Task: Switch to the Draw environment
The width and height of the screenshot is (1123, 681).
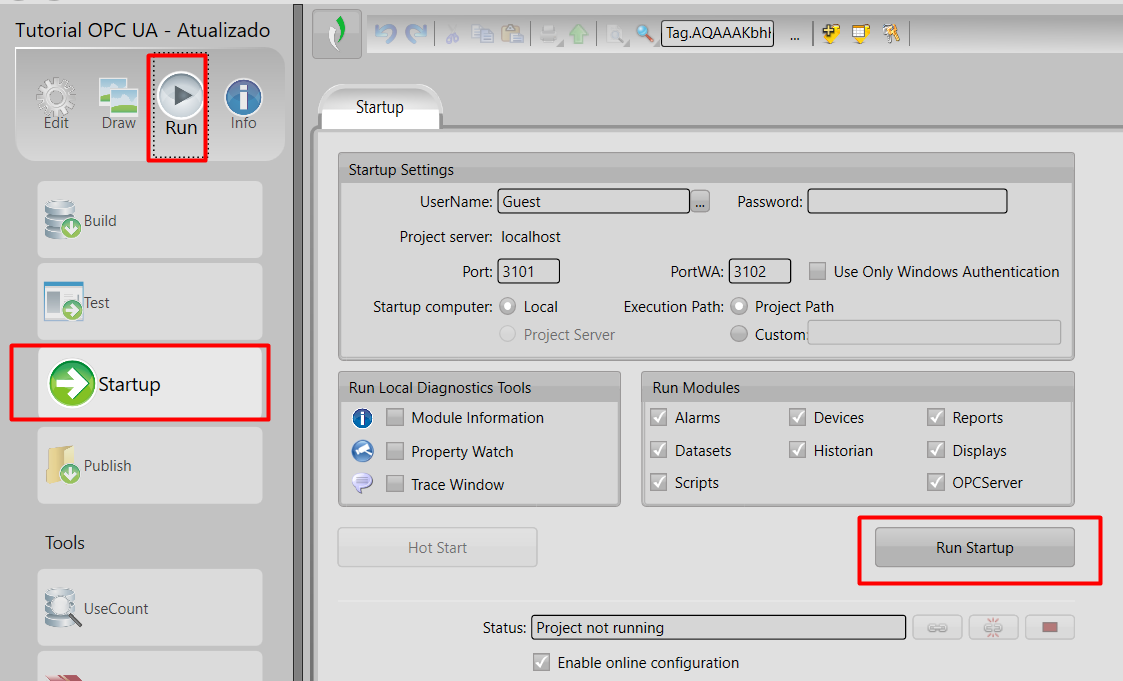Action: [118, 105]
